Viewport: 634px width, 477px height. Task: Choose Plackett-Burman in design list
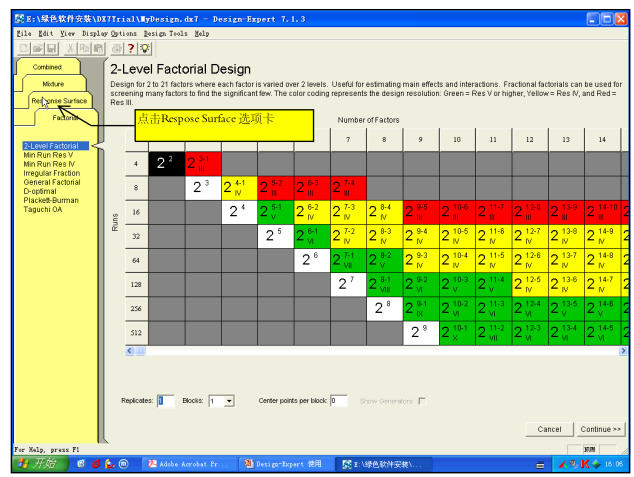(x=51, y=199)
